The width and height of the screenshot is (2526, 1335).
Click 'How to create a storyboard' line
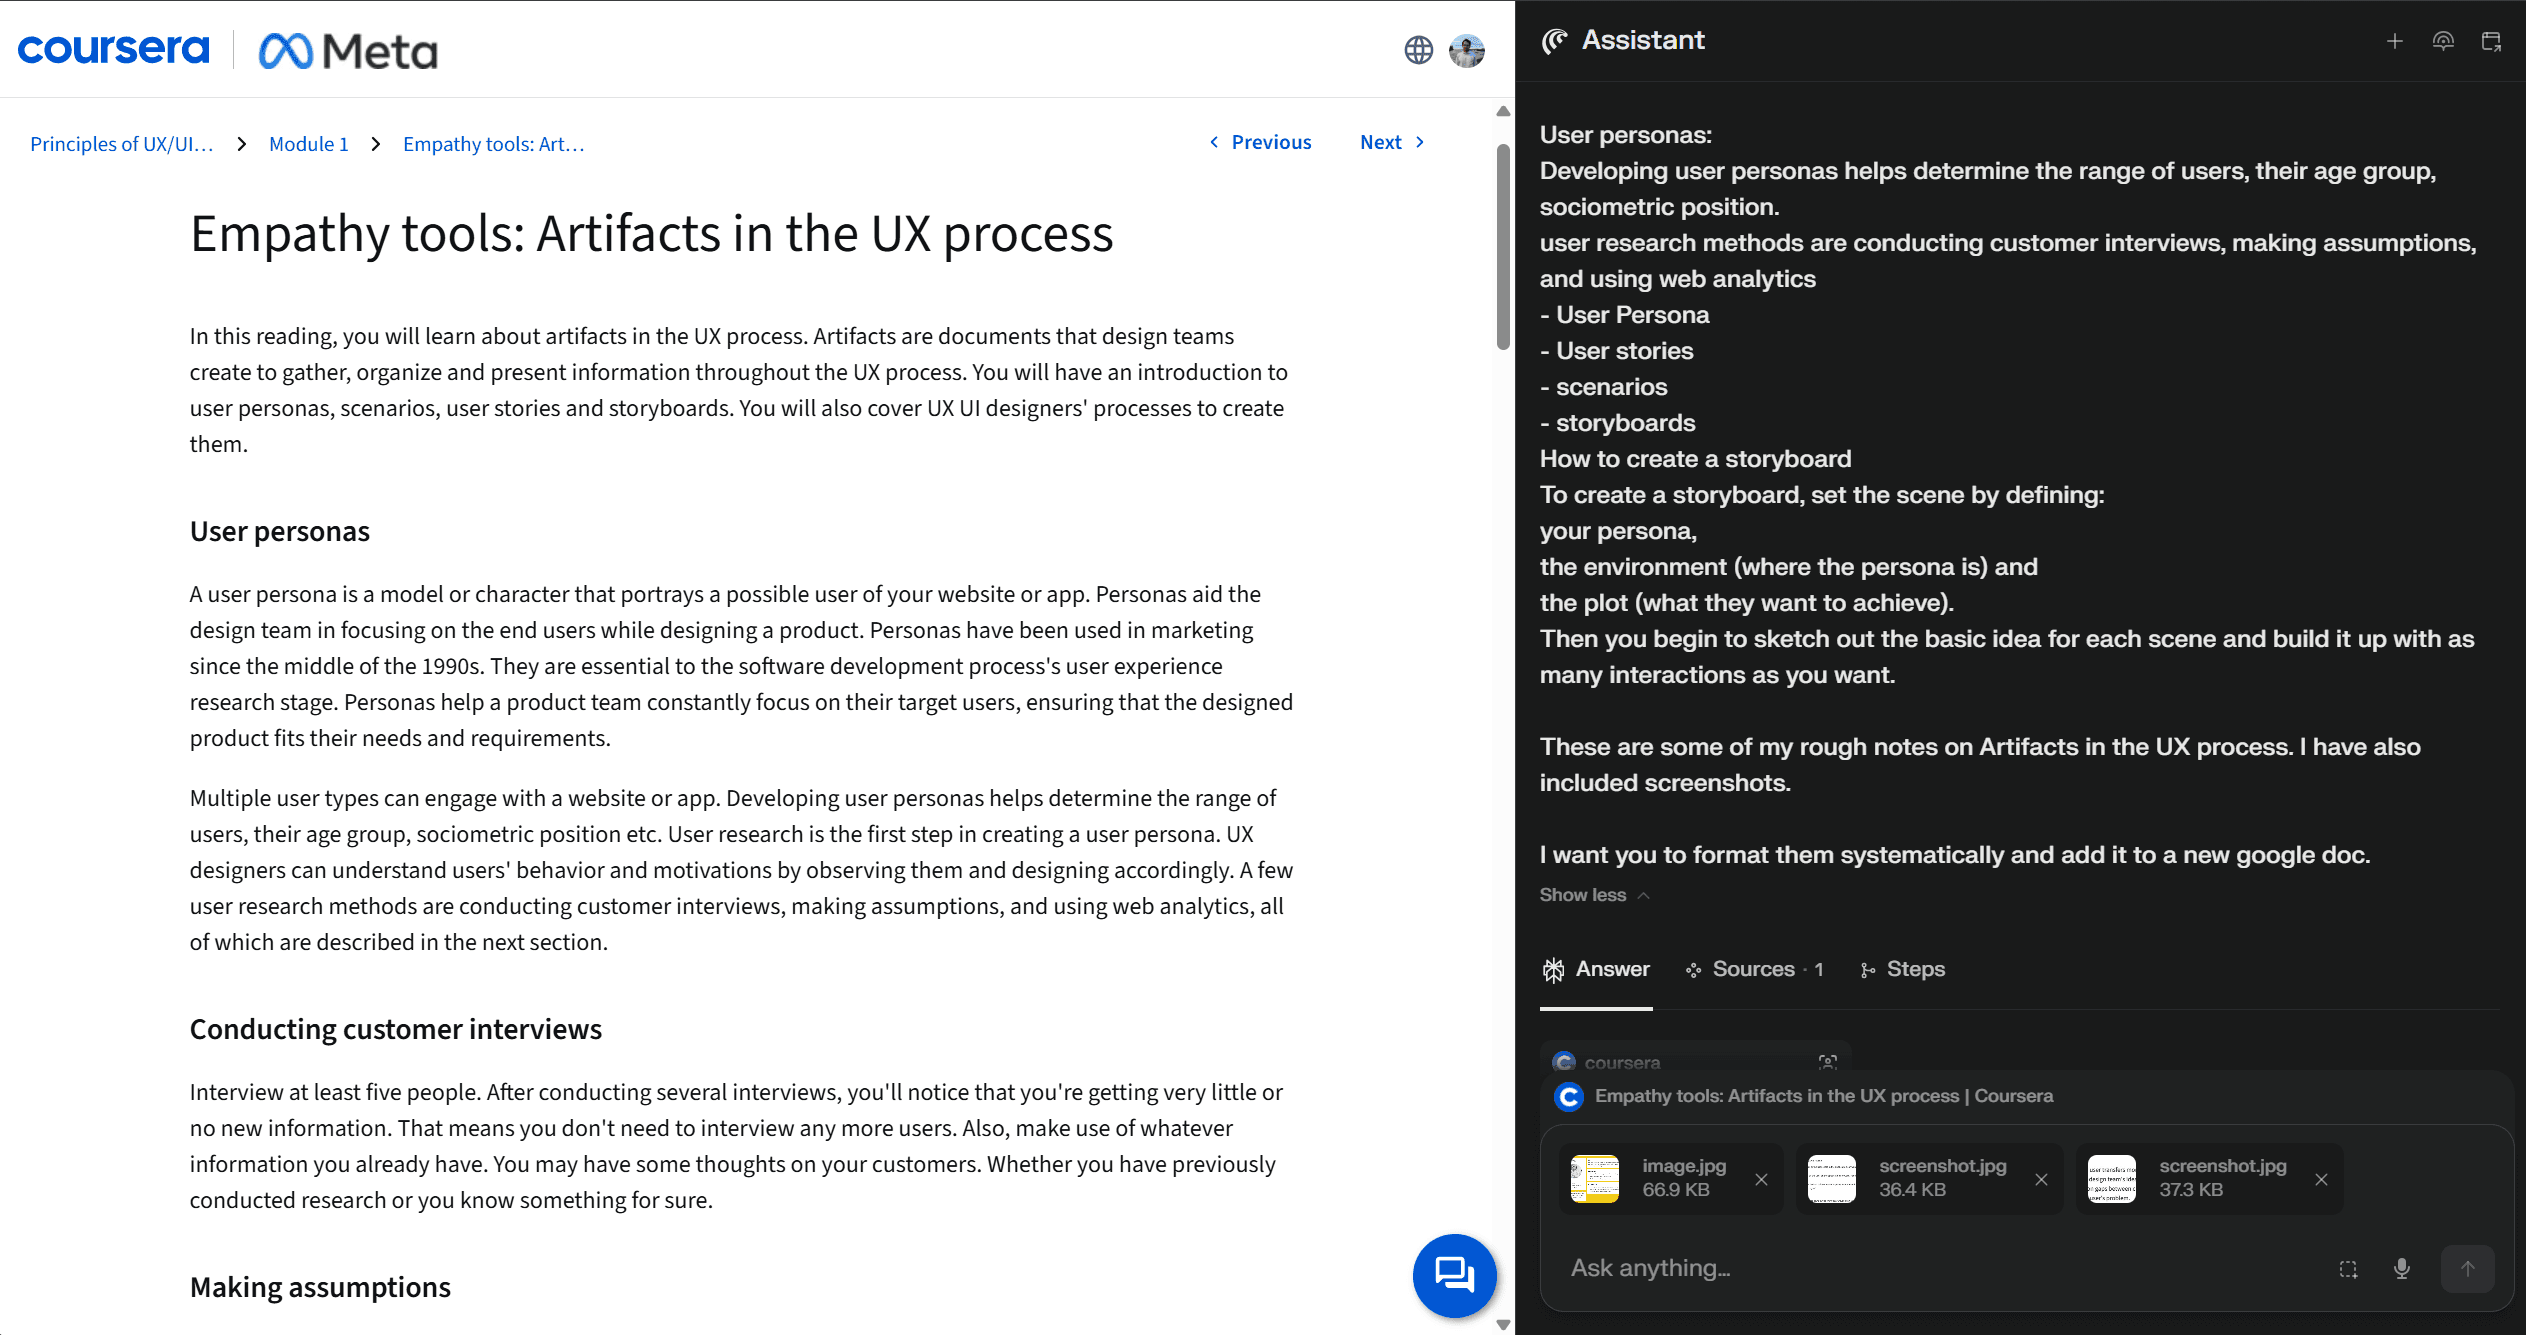pyautogui.click(x=1696, y=459)
